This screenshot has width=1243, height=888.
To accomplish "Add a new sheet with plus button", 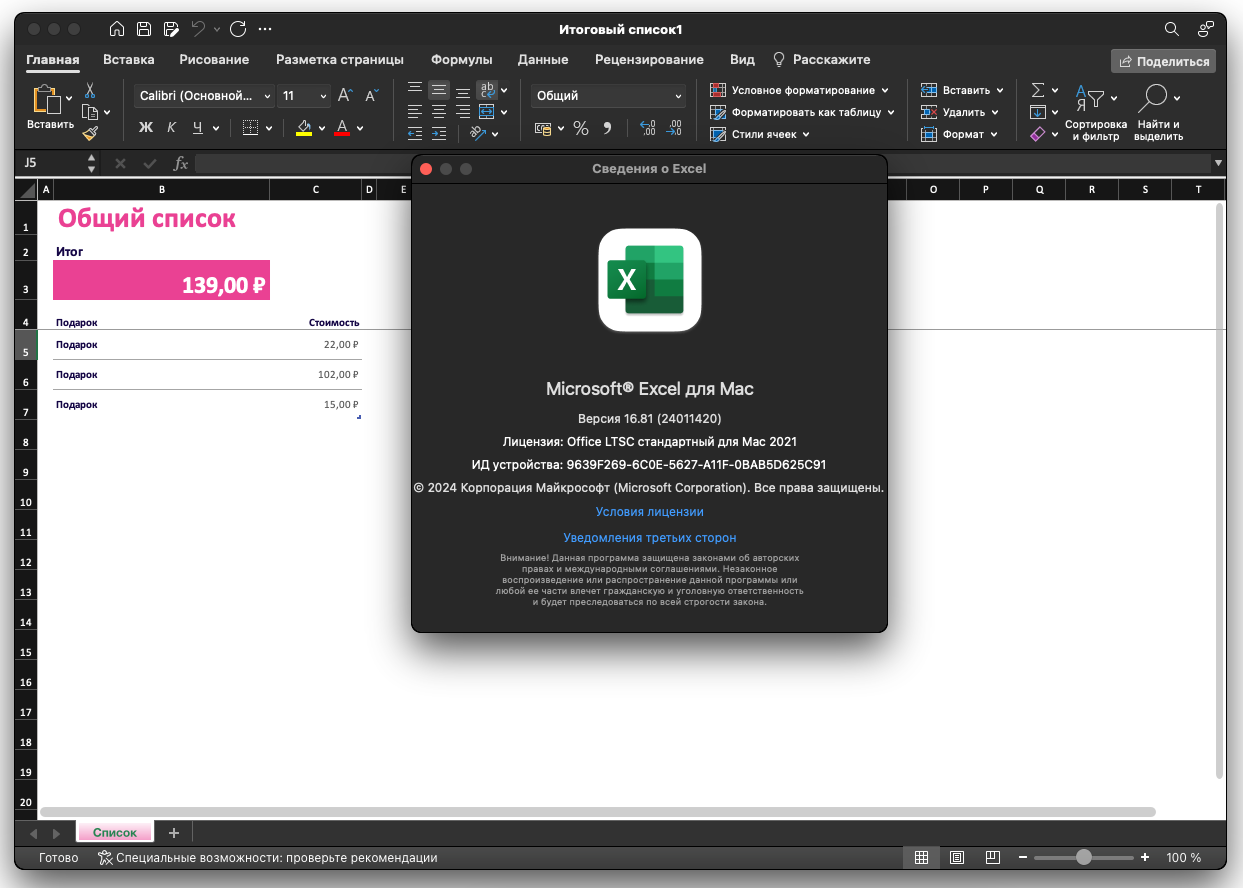I will (173, 833).
